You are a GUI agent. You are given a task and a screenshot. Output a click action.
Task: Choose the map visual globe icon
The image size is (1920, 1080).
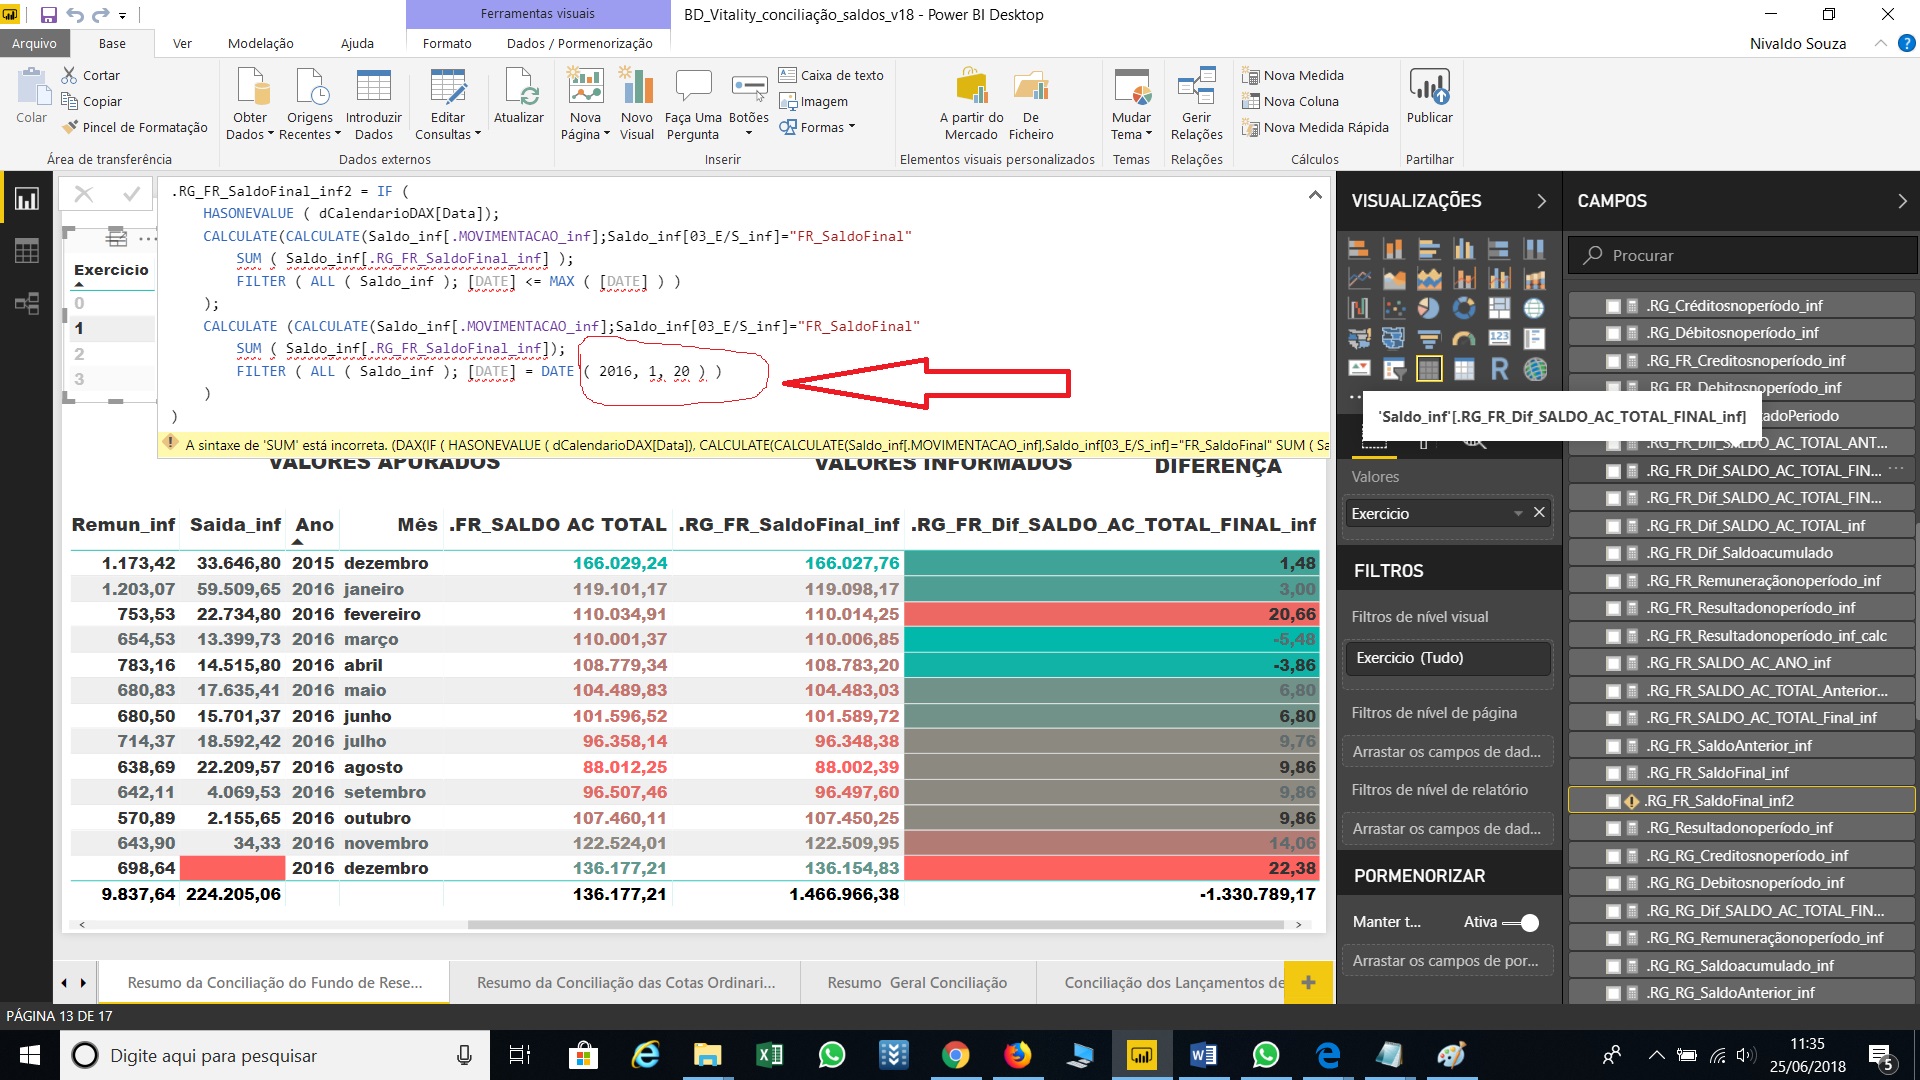pos(1534,309)
